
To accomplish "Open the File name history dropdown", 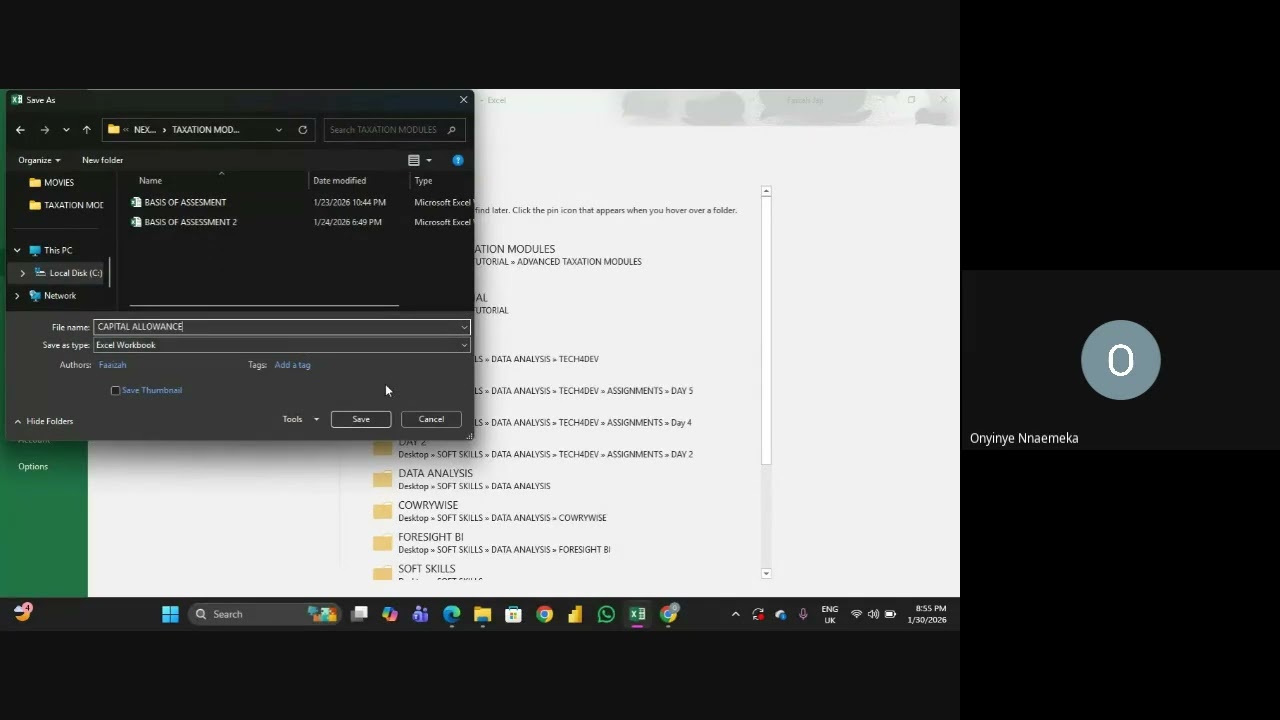I will coord(464,327).
